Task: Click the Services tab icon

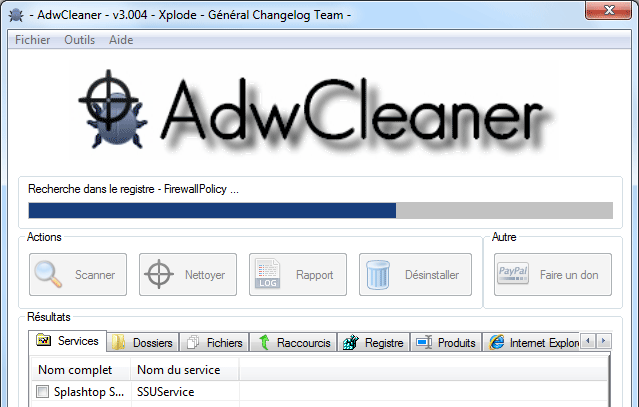Action: (x=44, y=340)
